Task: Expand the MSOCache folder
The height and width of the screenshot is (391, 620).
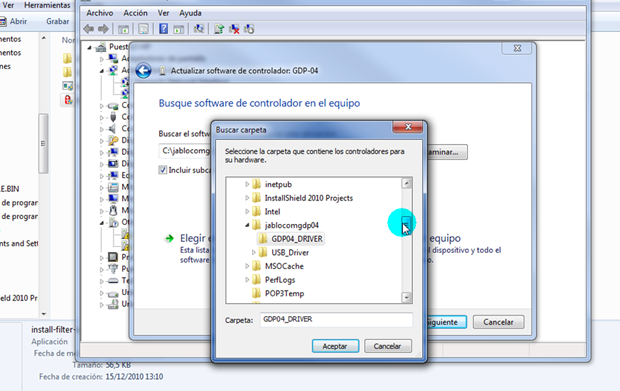Action: pos(247,266)
